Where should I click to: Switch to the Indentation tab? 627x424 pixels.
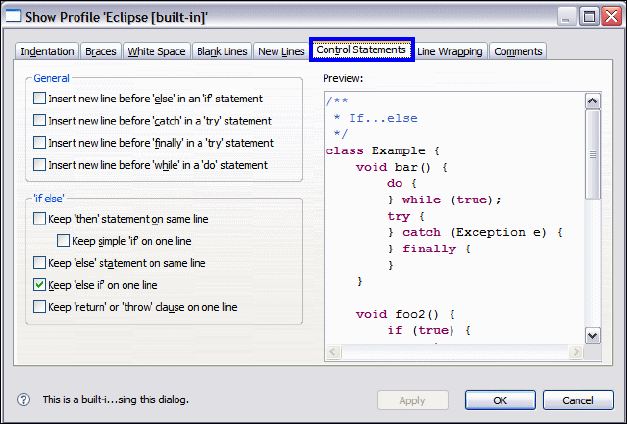(47, 51)
